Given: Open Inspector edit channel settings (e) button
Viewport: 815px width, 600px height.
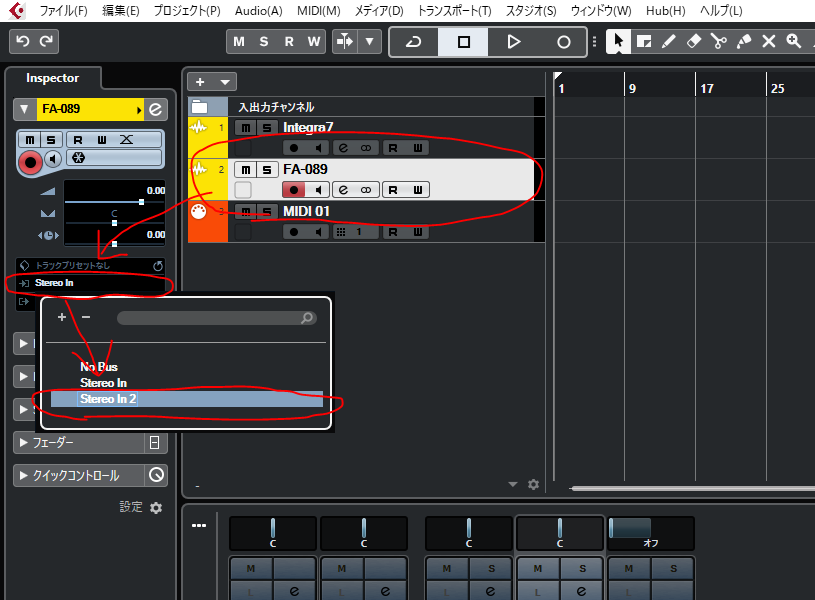Looking at the screenshot, I should pos(155,109).
